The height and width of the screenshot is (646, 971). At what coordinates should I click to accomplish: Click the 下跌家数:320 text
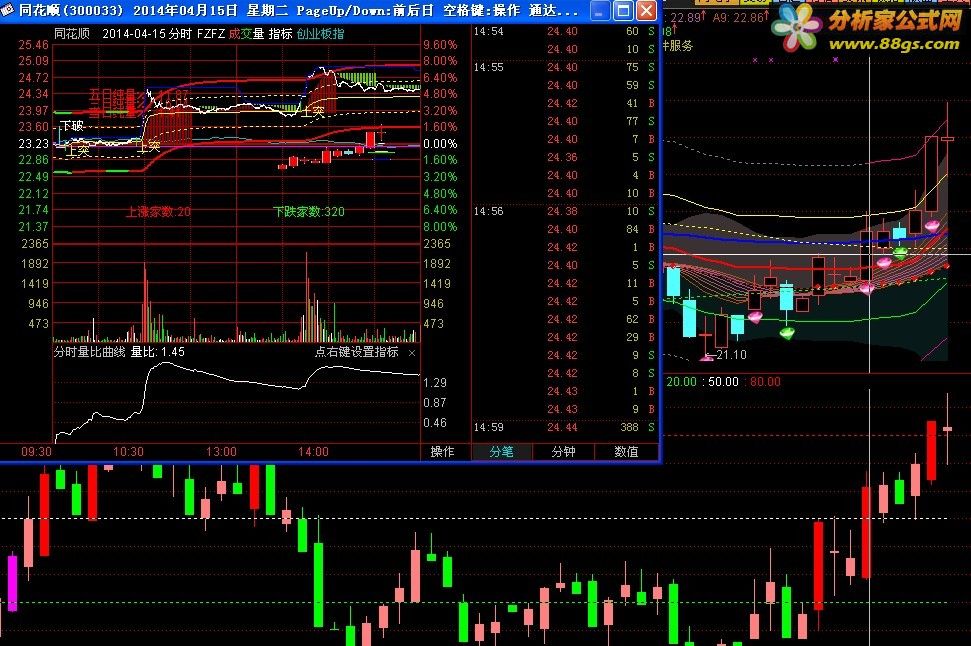click(x=308, y=211)
